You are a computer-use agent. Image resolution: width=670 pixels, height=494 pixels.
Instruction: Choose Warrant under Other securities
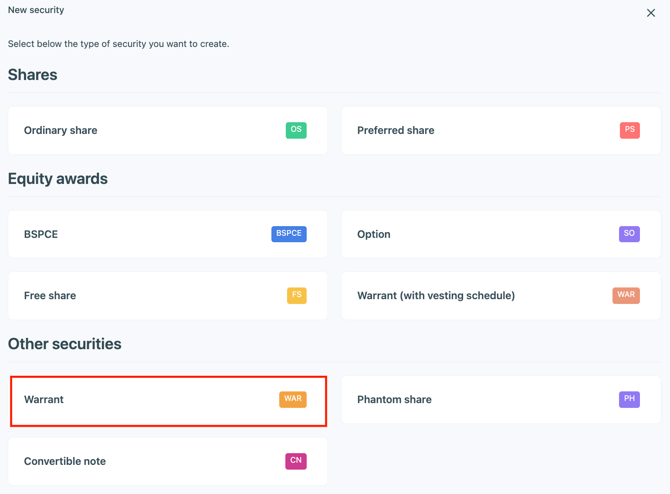[x=44, y=400]
